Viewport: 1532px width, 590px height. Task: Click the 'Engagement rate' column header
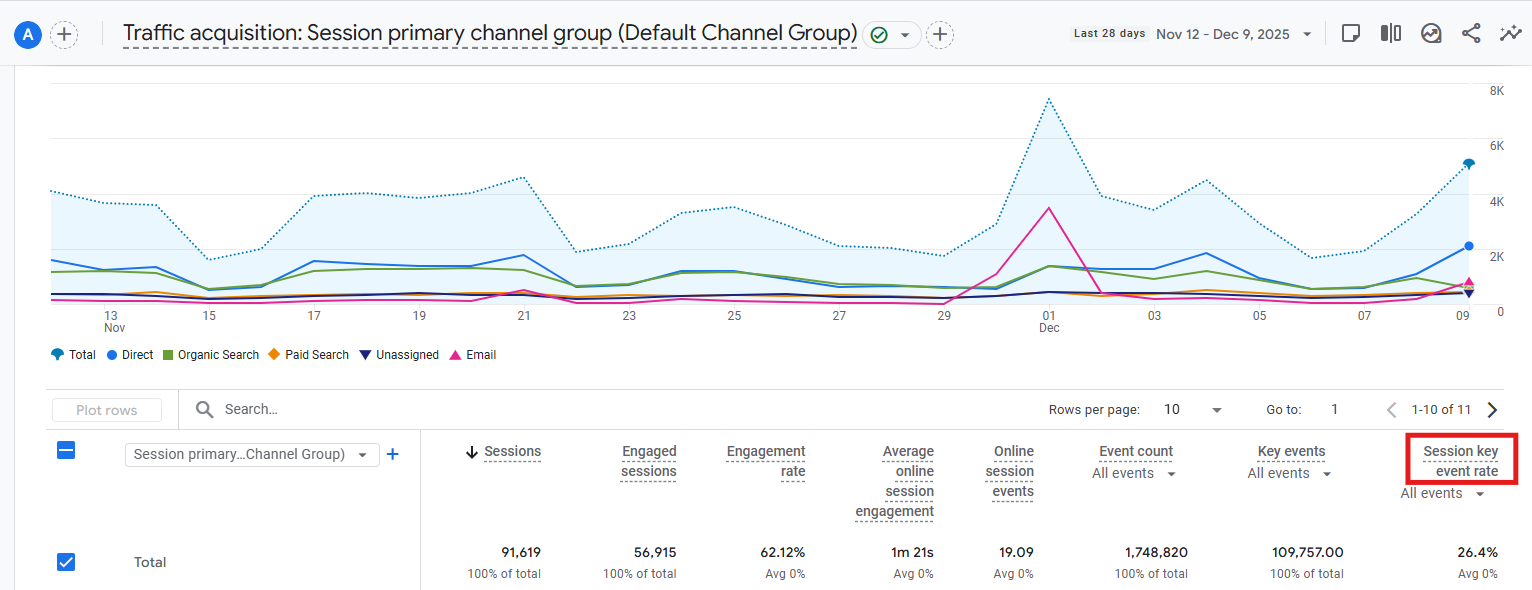(x=766, y=461)
